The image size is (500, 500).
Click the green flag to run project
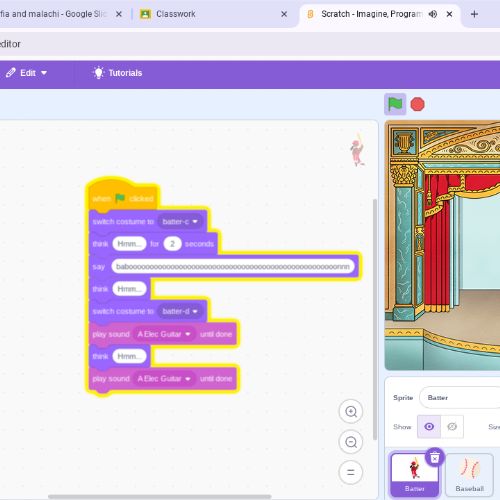[x=395, y=104]
